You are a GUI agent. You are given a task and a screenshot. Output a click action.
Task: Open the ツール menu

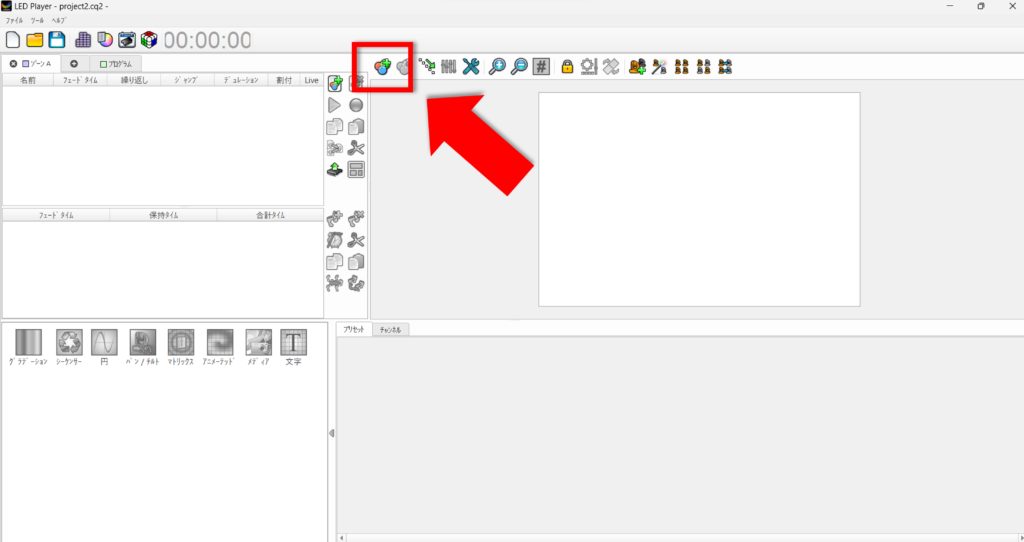point(38,20)
